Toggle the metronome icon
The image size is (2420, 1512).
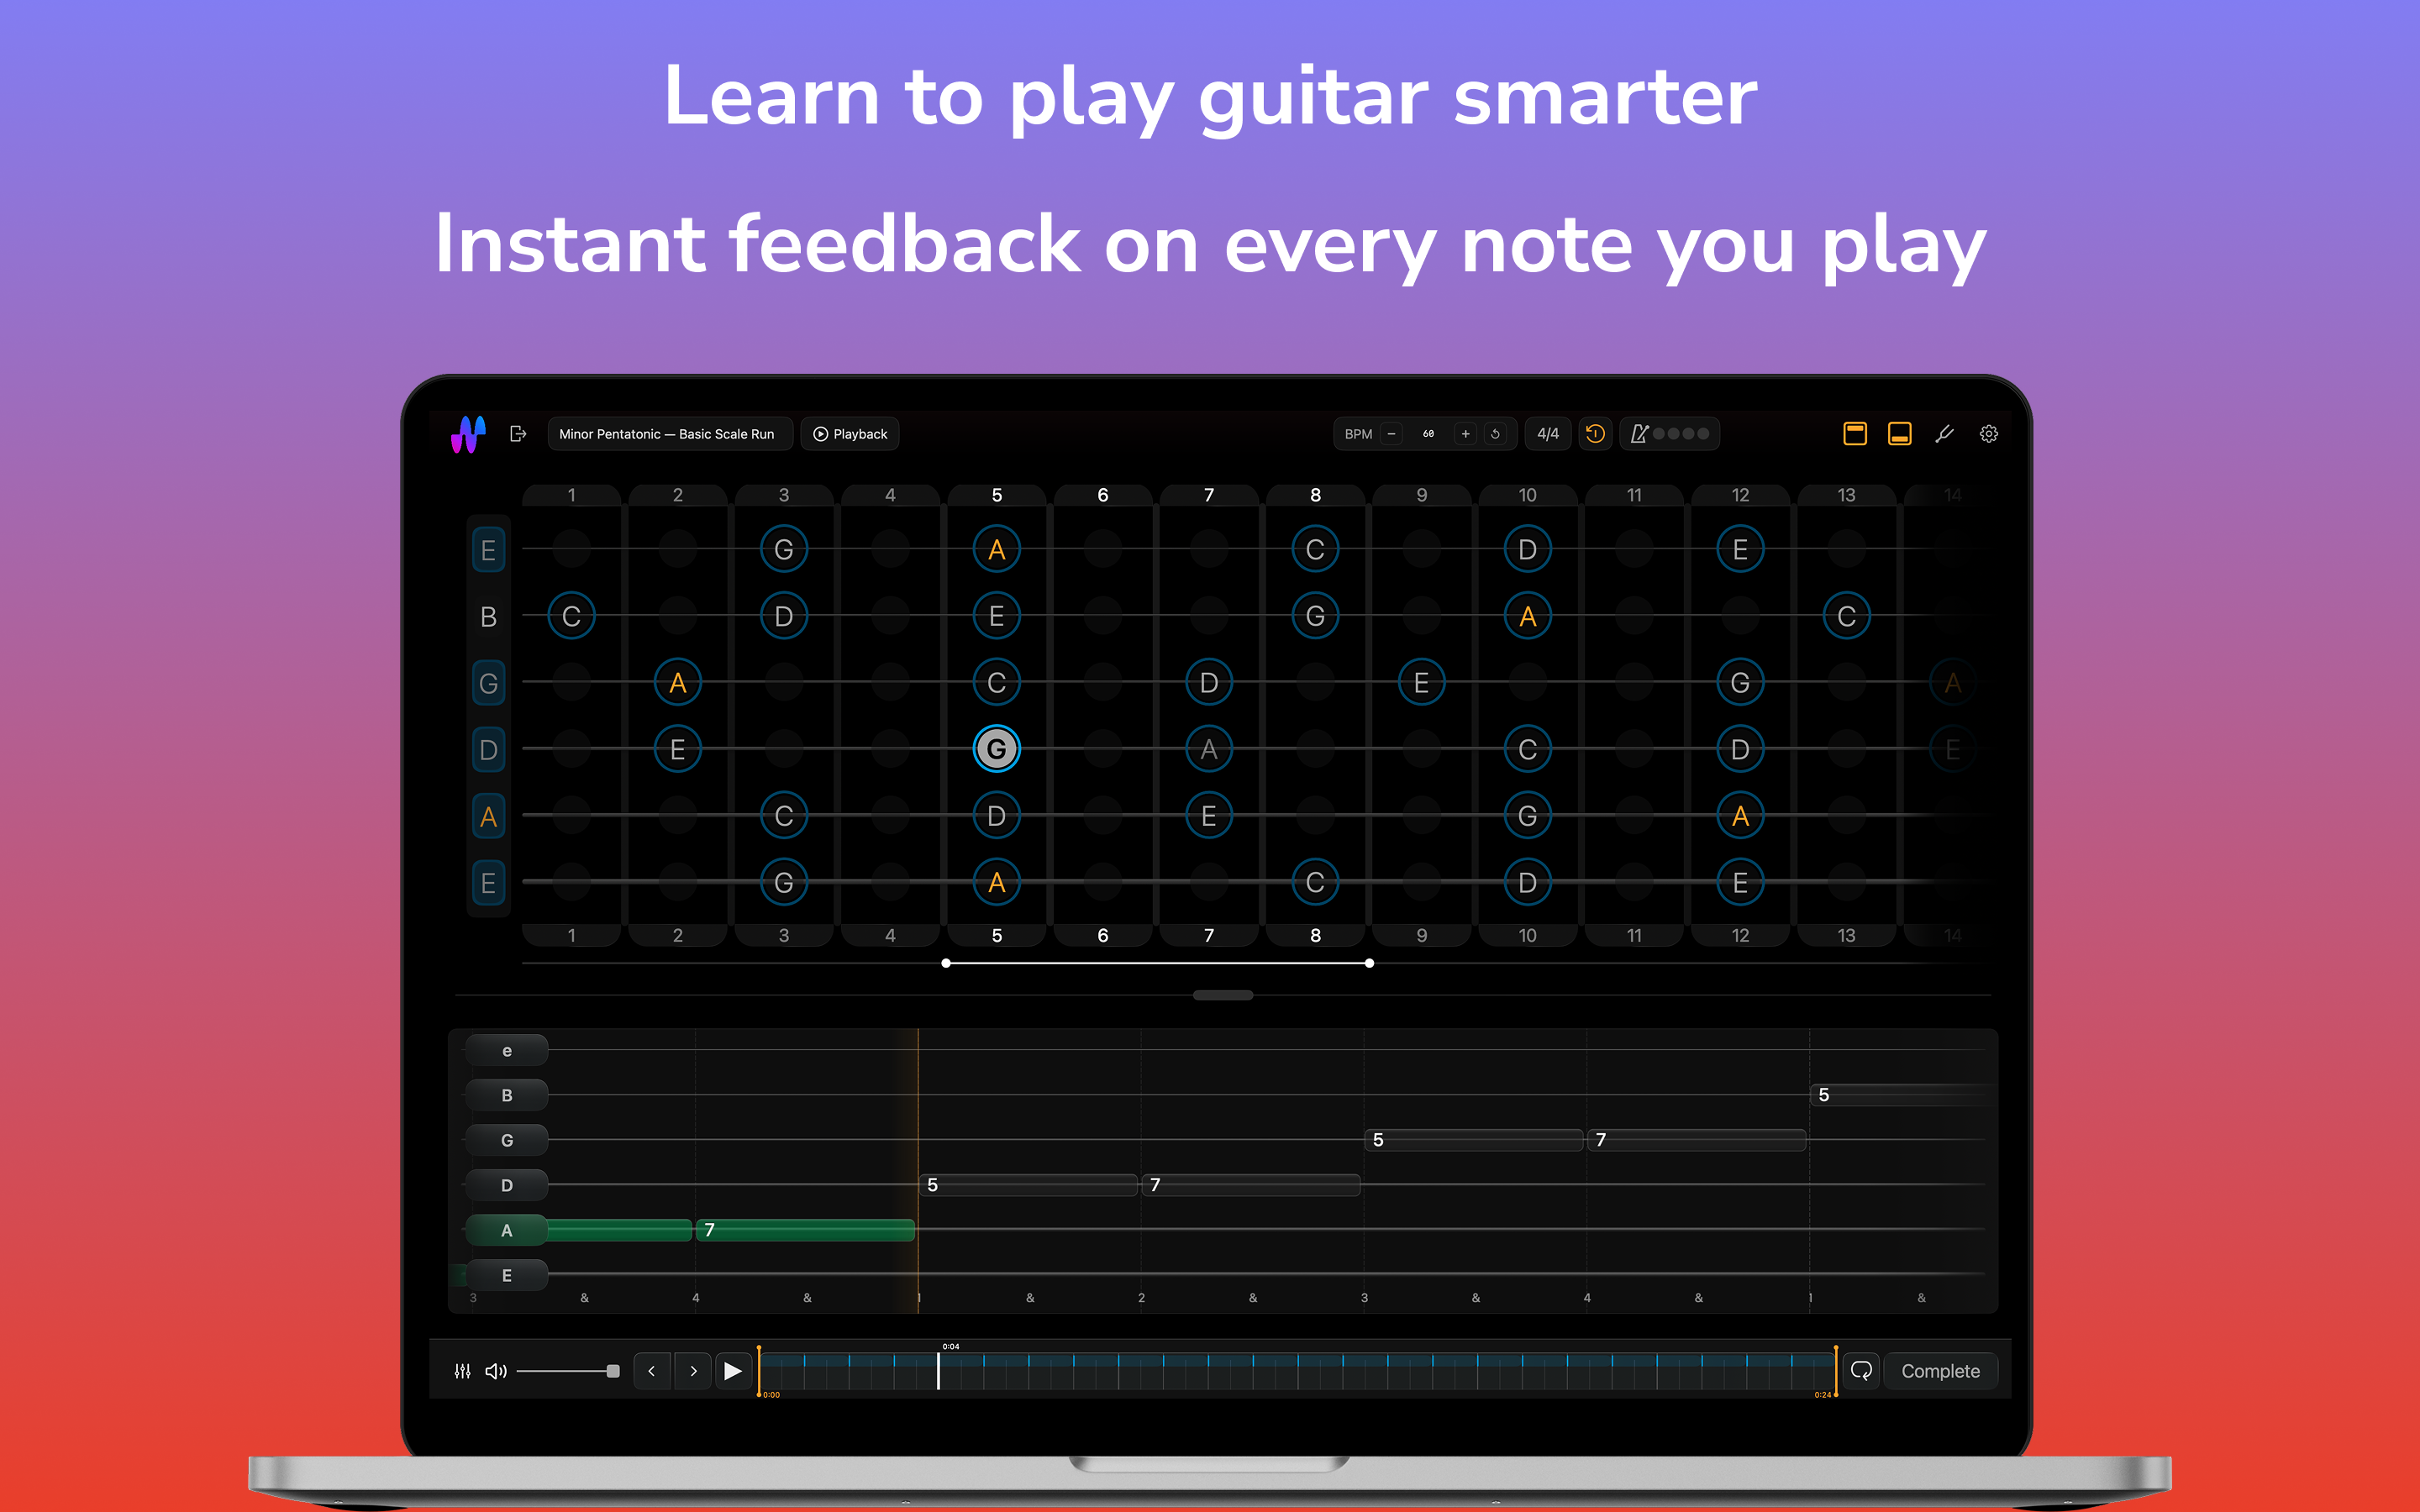coord(1640,434)
